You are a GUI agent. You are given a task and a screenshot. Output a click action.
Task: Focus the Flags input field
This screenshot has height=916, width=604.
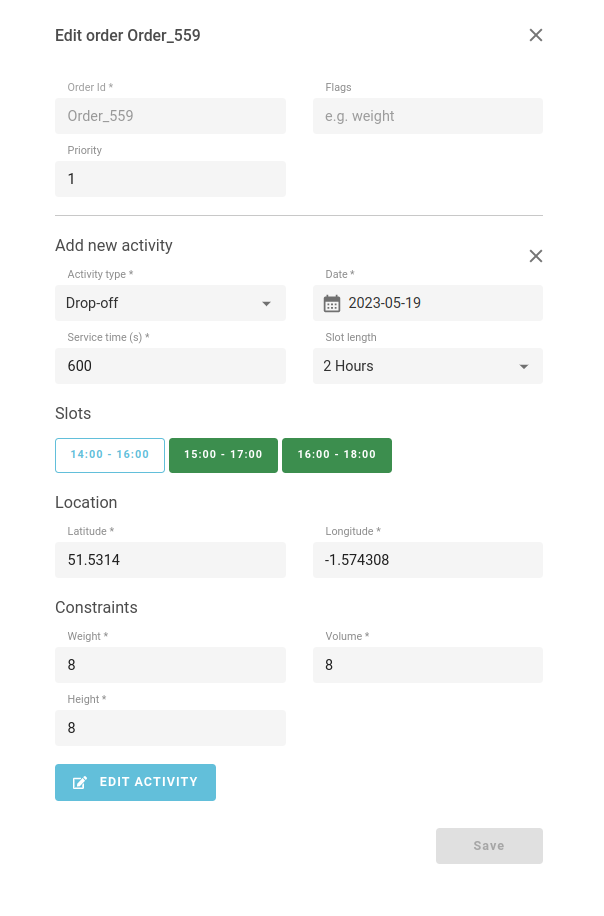[428, 116]
